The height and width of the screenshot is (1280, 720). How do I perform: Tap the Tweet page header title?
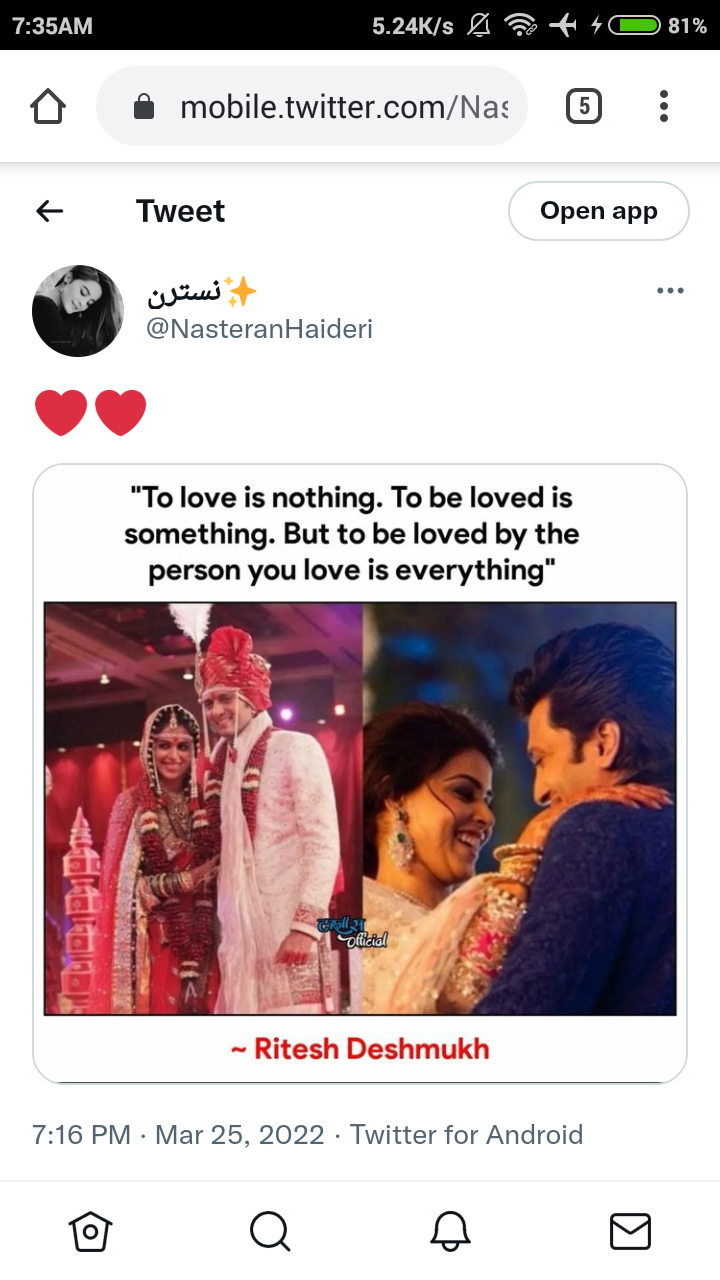(x=181, y=211)
